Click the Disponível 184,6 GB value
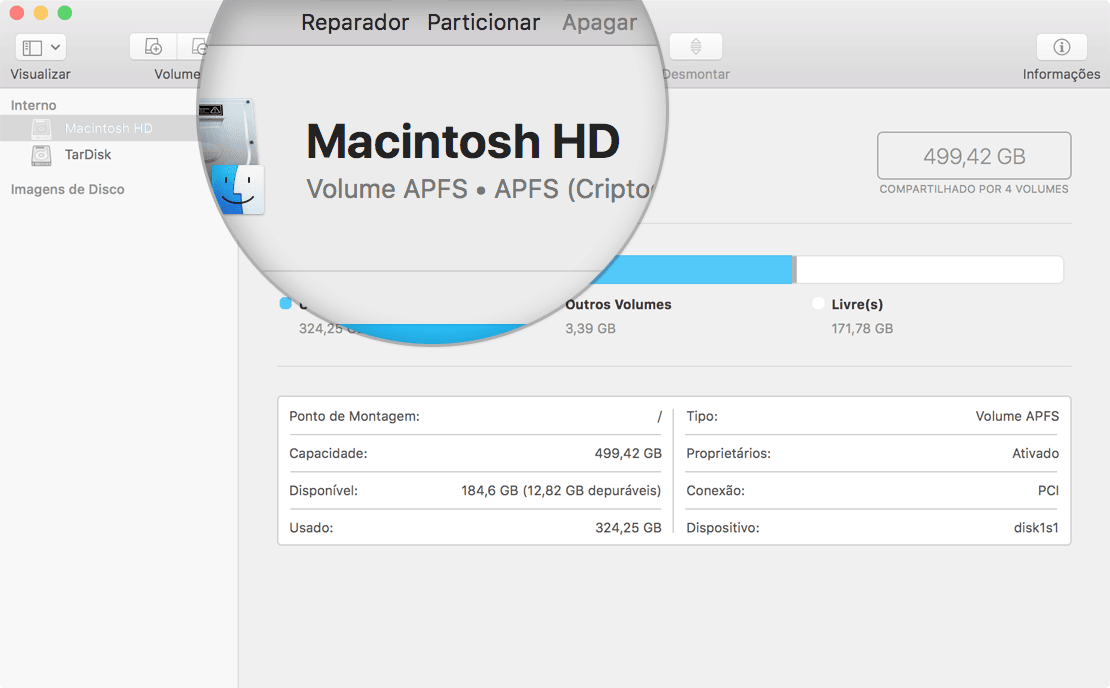Viewport: 1110px width, 688px height. 561,491
